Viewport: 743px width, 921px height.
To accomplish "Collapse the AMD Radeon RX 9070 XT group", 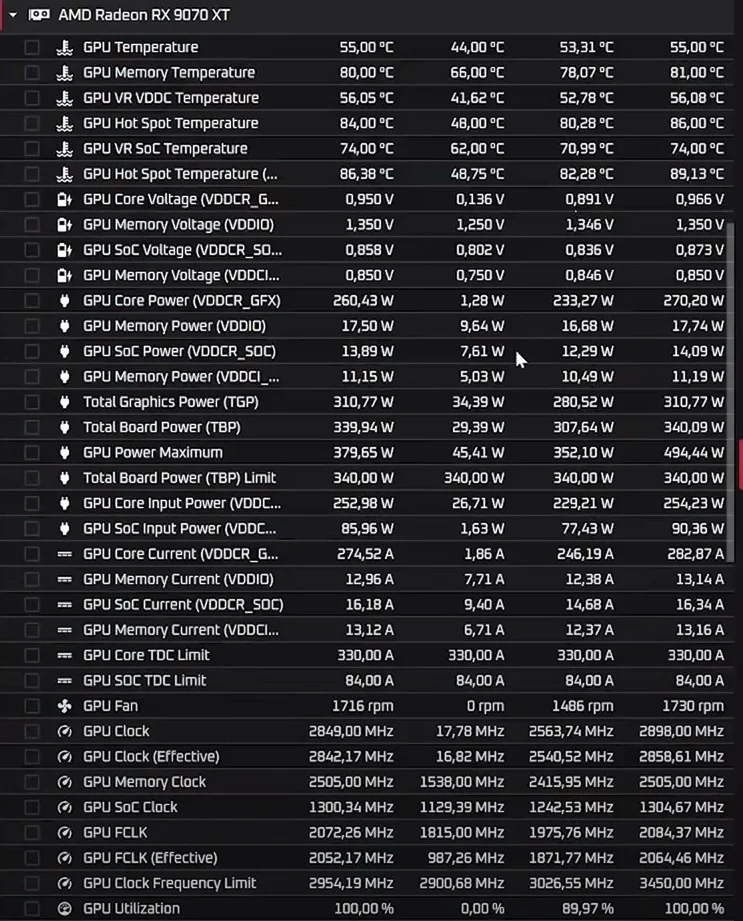I will (x=13, y=15).
